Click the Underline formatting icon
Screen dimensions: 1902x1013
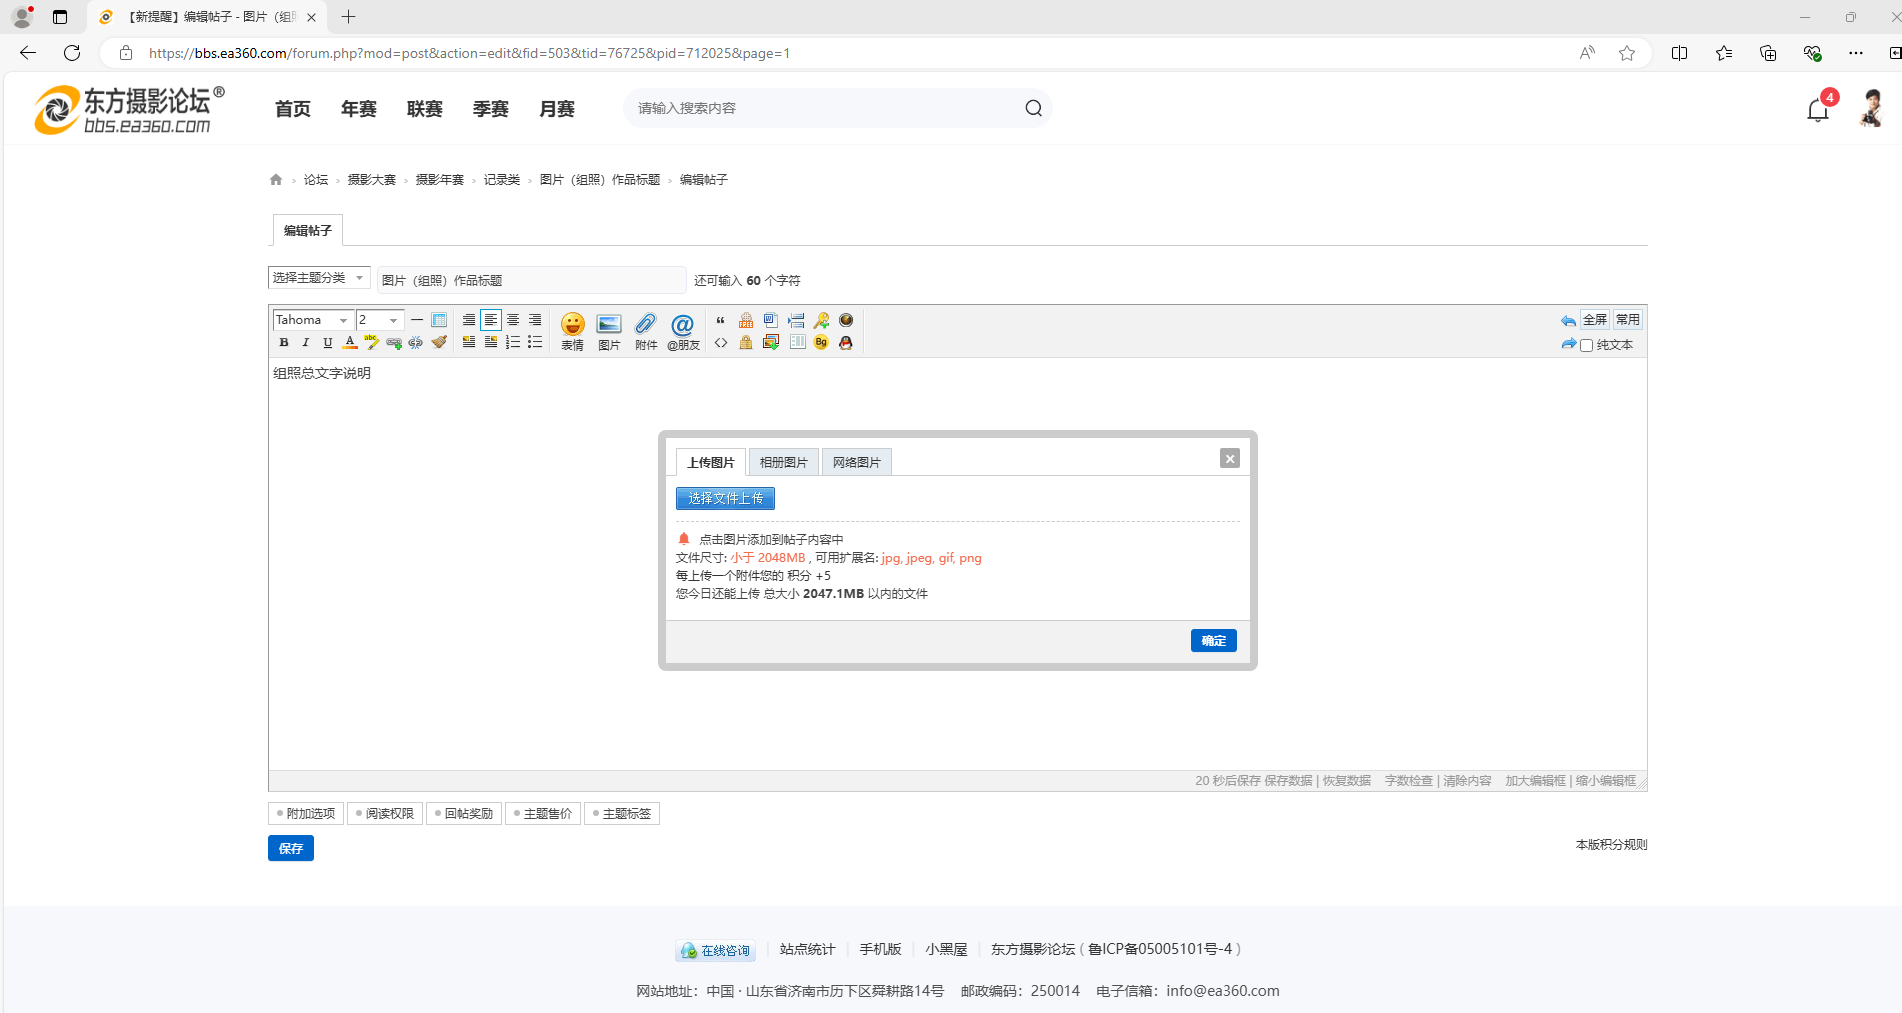(x=328, y=343)
